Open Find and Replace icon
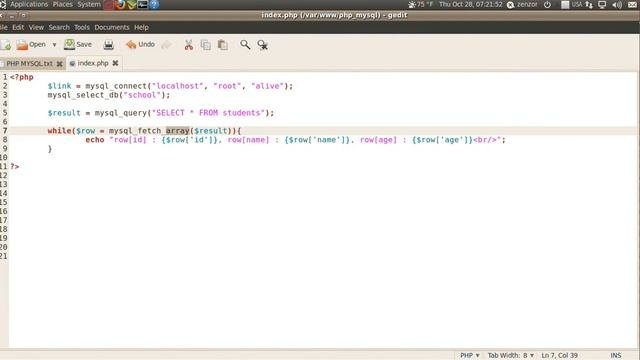Image resolution: width=640 pixels, height=360 pixels. click(262, 45)
